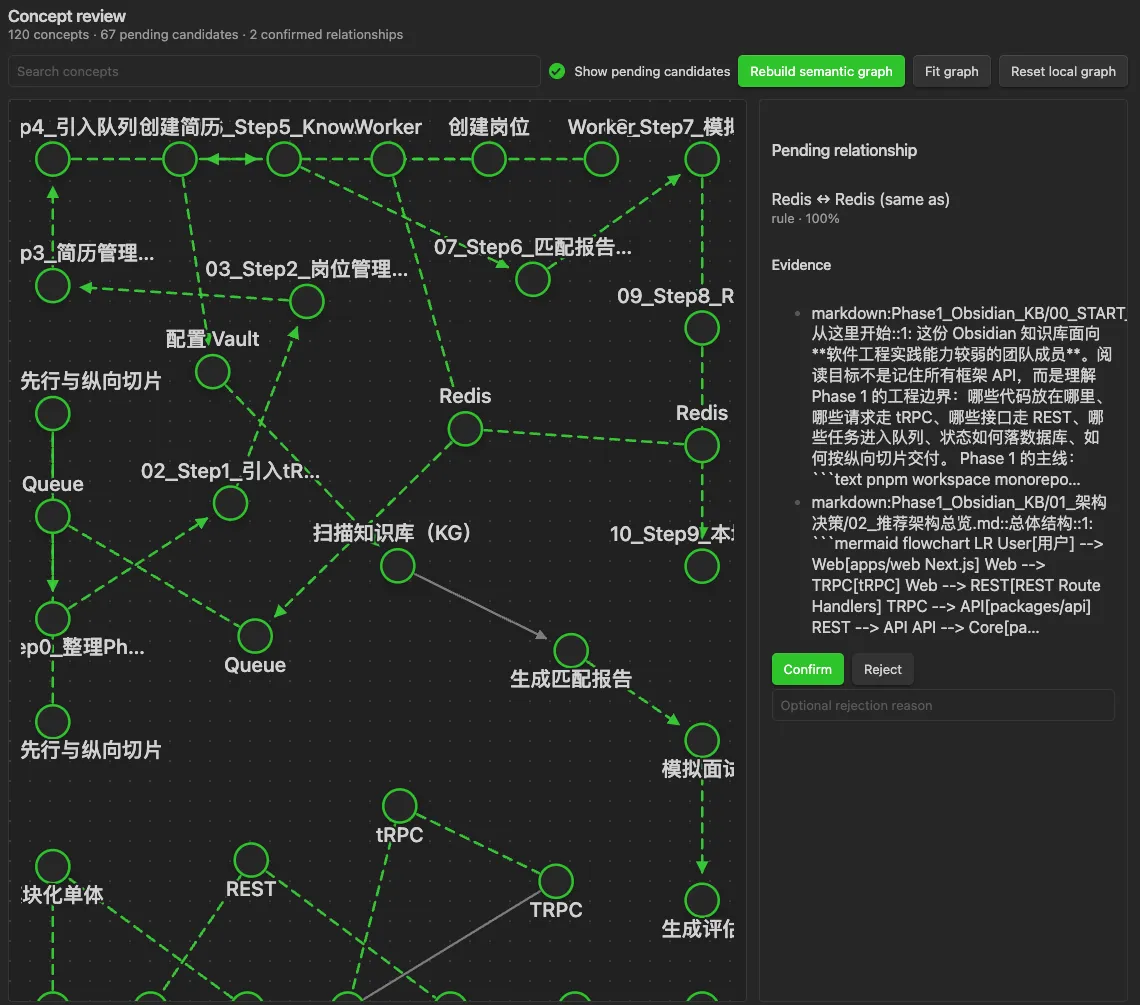This screenshot has height=1005, width=1140.
Task: Select the 生成匹配报告 node
Action: coord(571,650)
